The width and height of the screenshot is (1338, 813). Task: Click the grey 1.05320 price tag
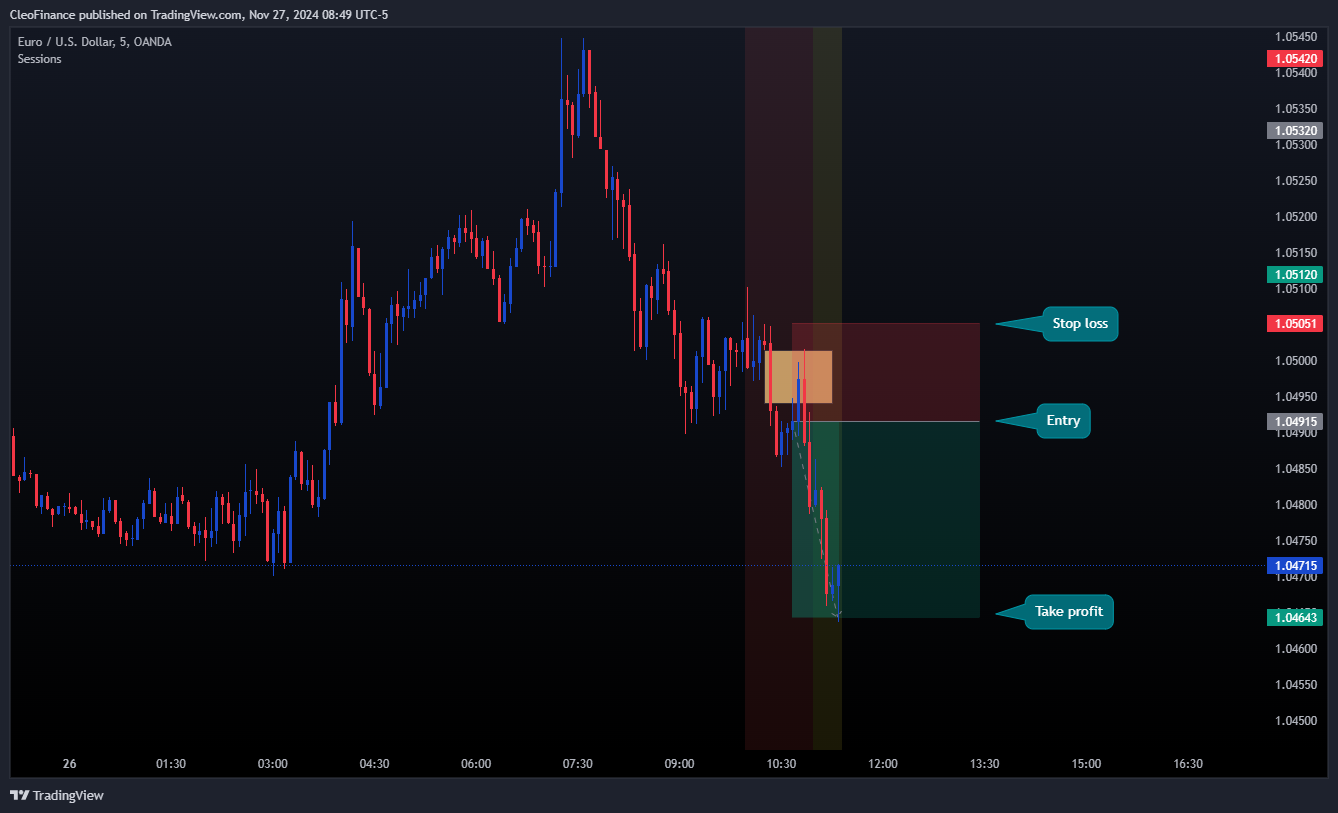[1294, 130]
